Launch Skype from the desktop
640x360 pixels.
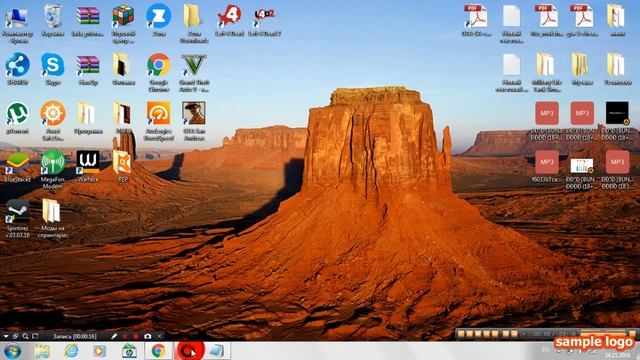tap(53, 69)
